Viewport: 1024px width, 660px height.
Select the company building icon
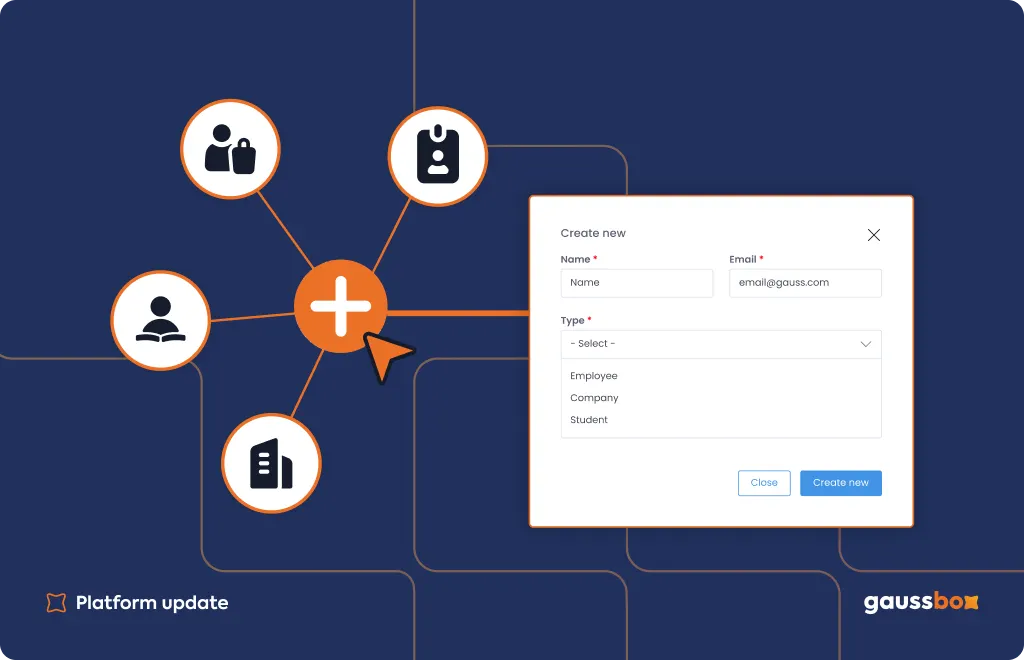(271, 464)
